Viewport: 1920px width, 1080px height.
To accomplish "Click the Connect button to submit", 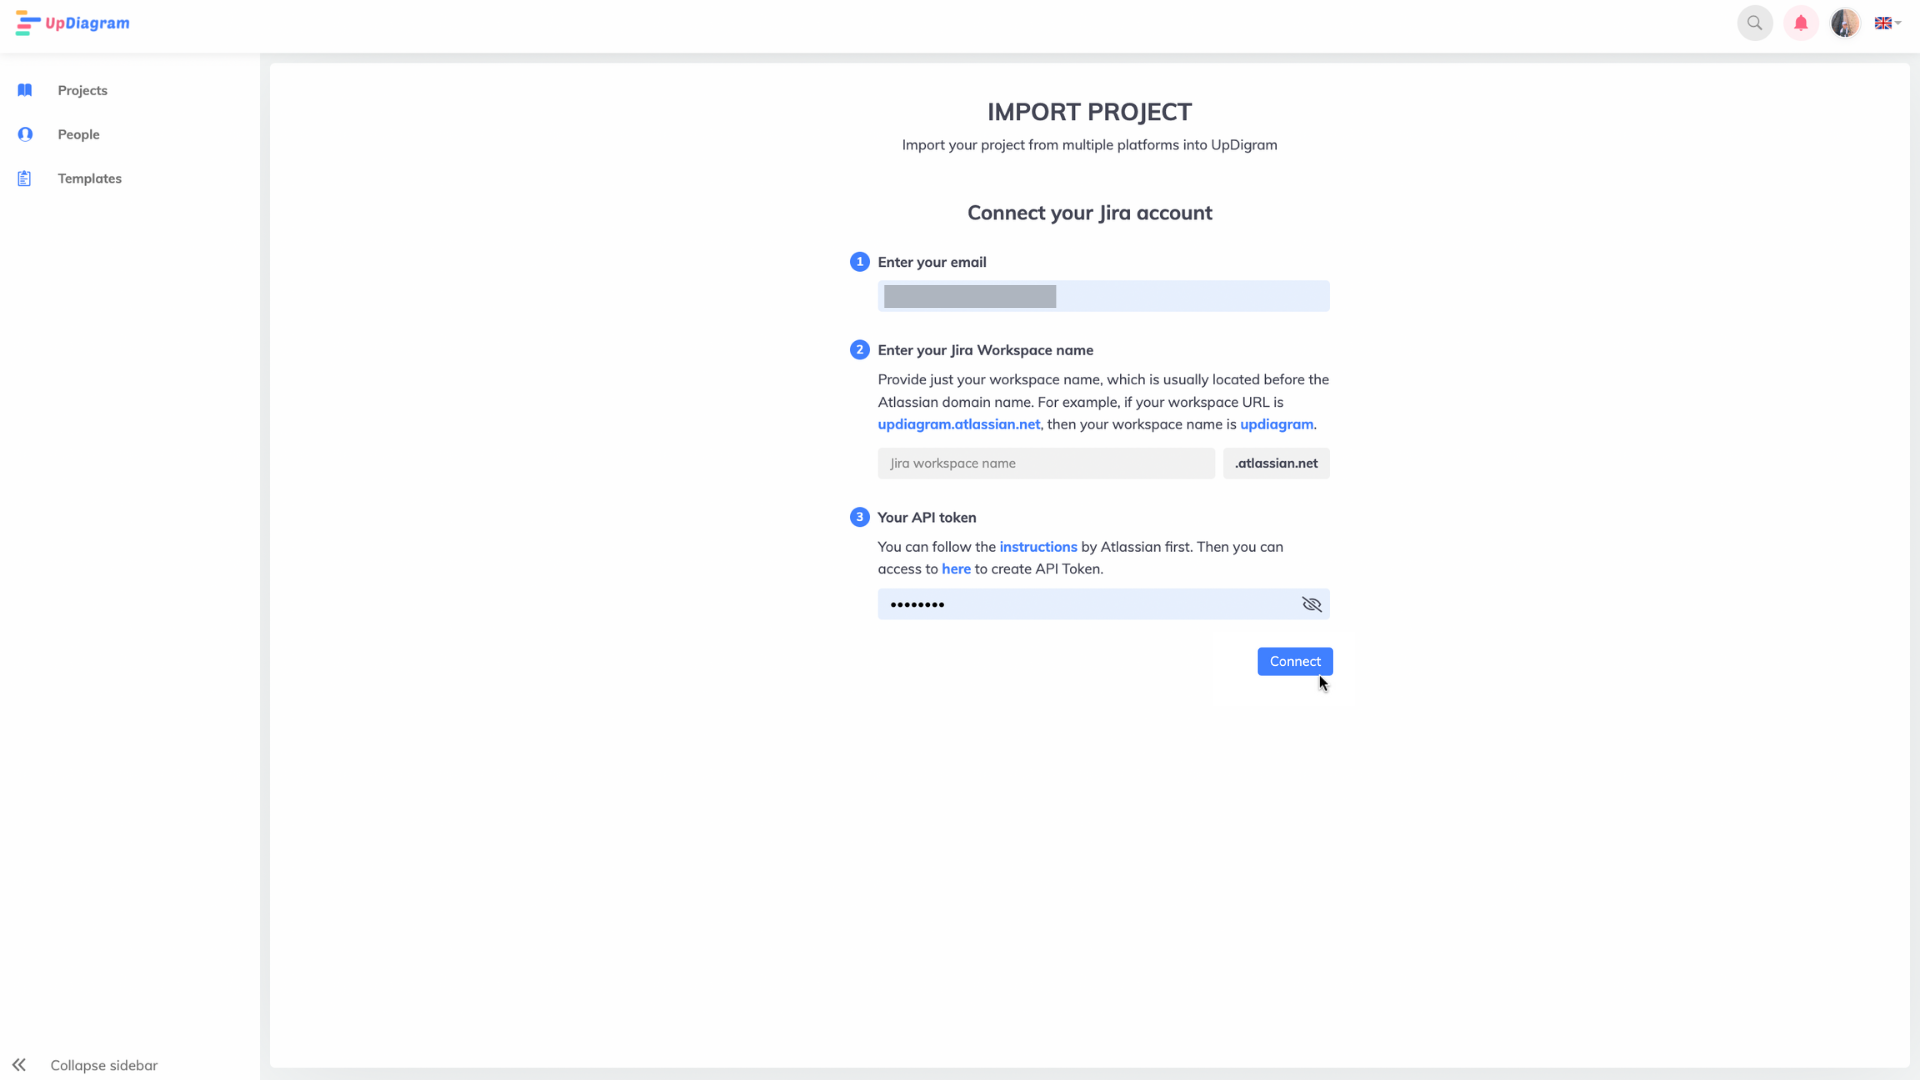I will 1295,659.
